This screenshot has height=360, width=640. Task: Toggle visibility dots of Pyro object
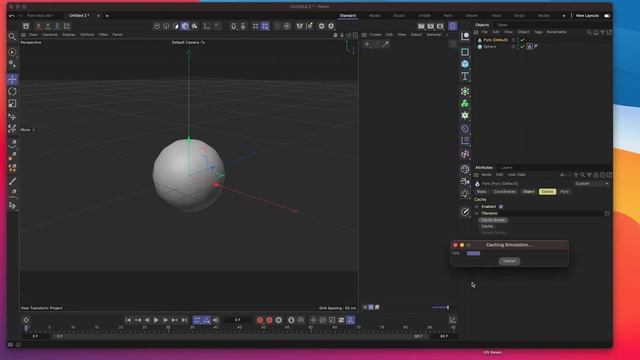coord(518,40)
